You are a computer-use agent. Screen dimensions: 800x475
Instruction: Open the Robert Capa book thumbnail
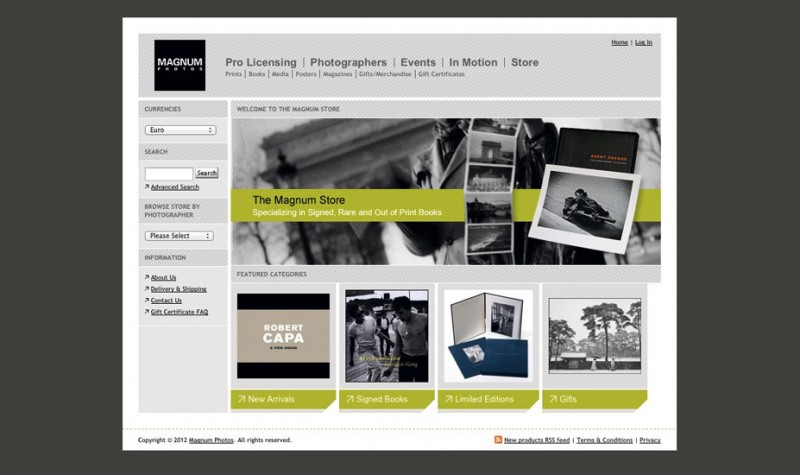coord(283,335)
